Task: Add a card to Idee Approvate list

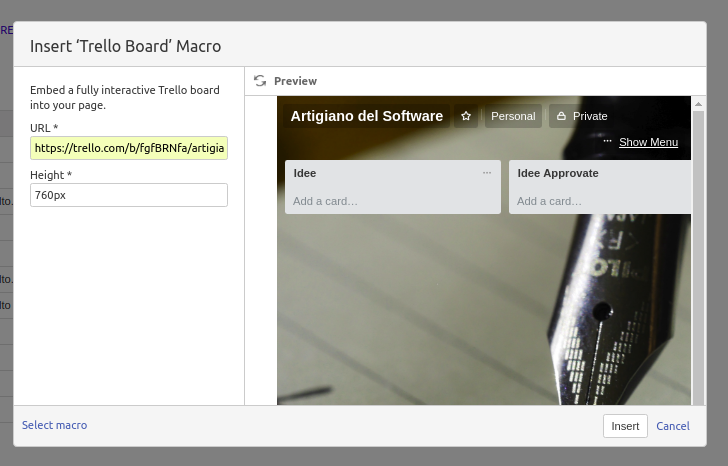Action: (549, 201)
